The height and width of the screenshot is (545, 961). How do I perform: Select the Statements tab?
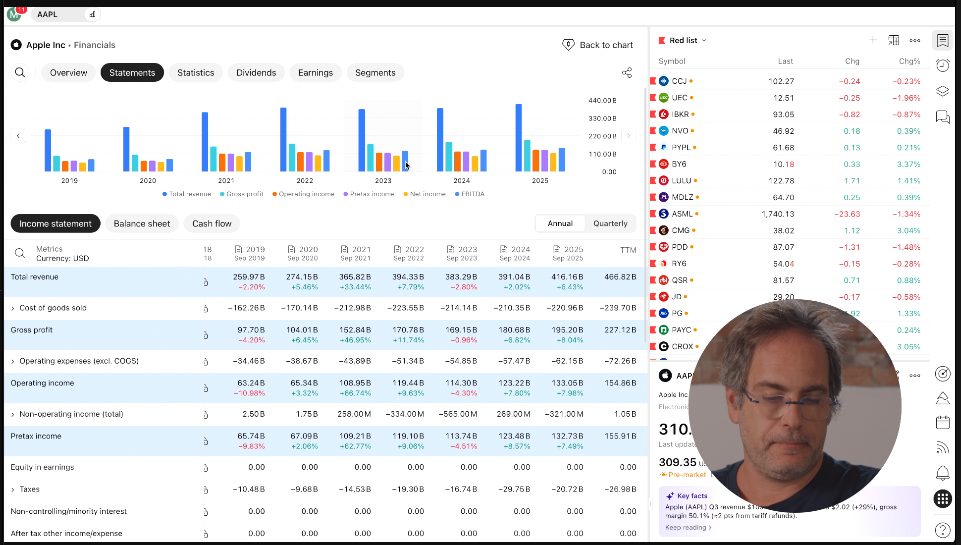click(132, 72)
